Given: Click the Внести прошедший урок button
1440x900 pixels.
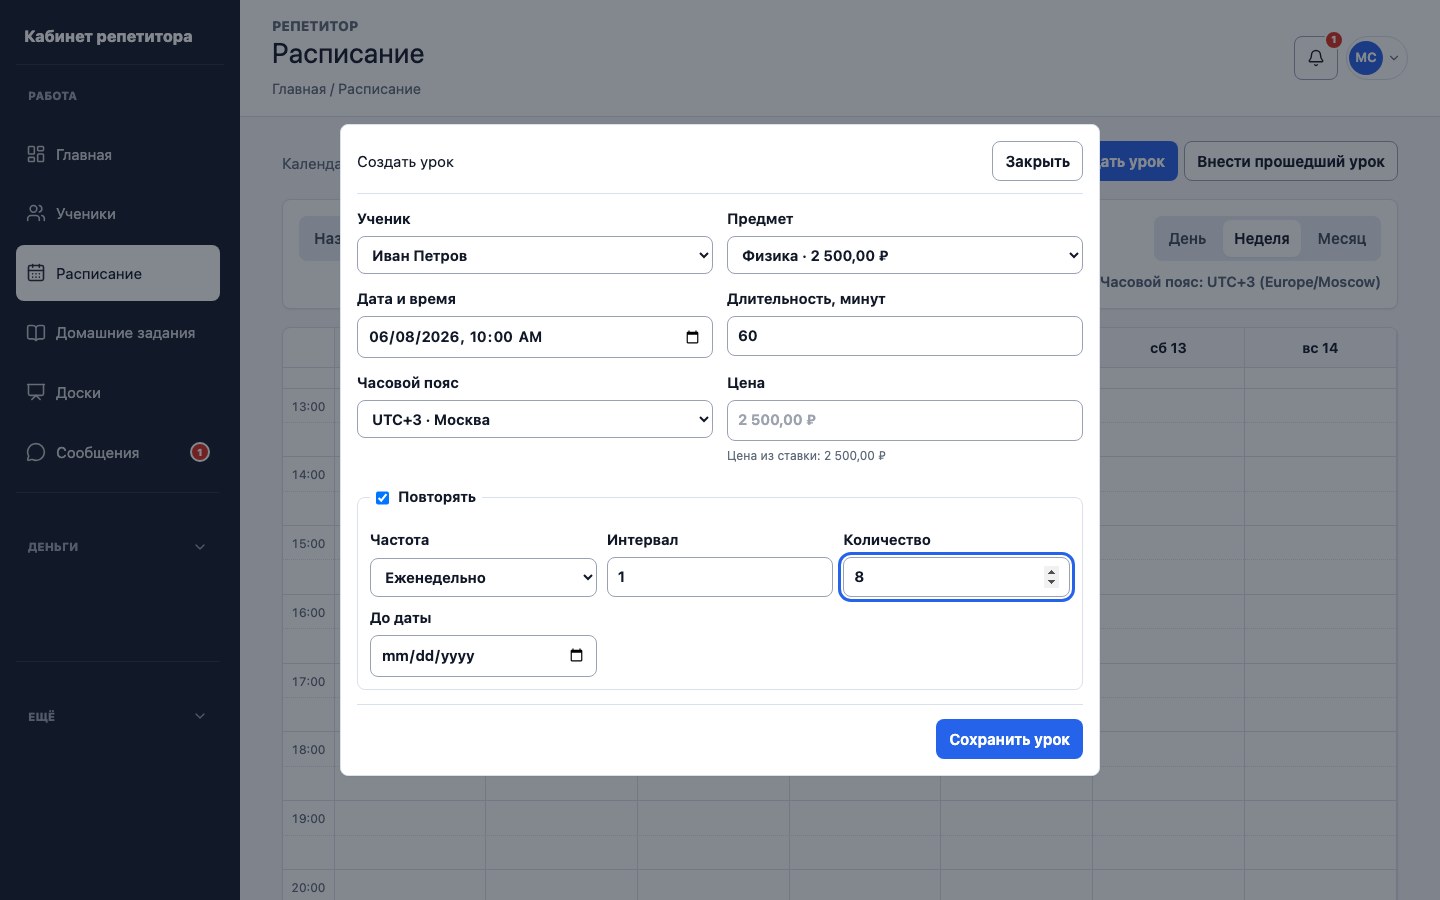Looking at the screenshot, I should coord(1291,161).
